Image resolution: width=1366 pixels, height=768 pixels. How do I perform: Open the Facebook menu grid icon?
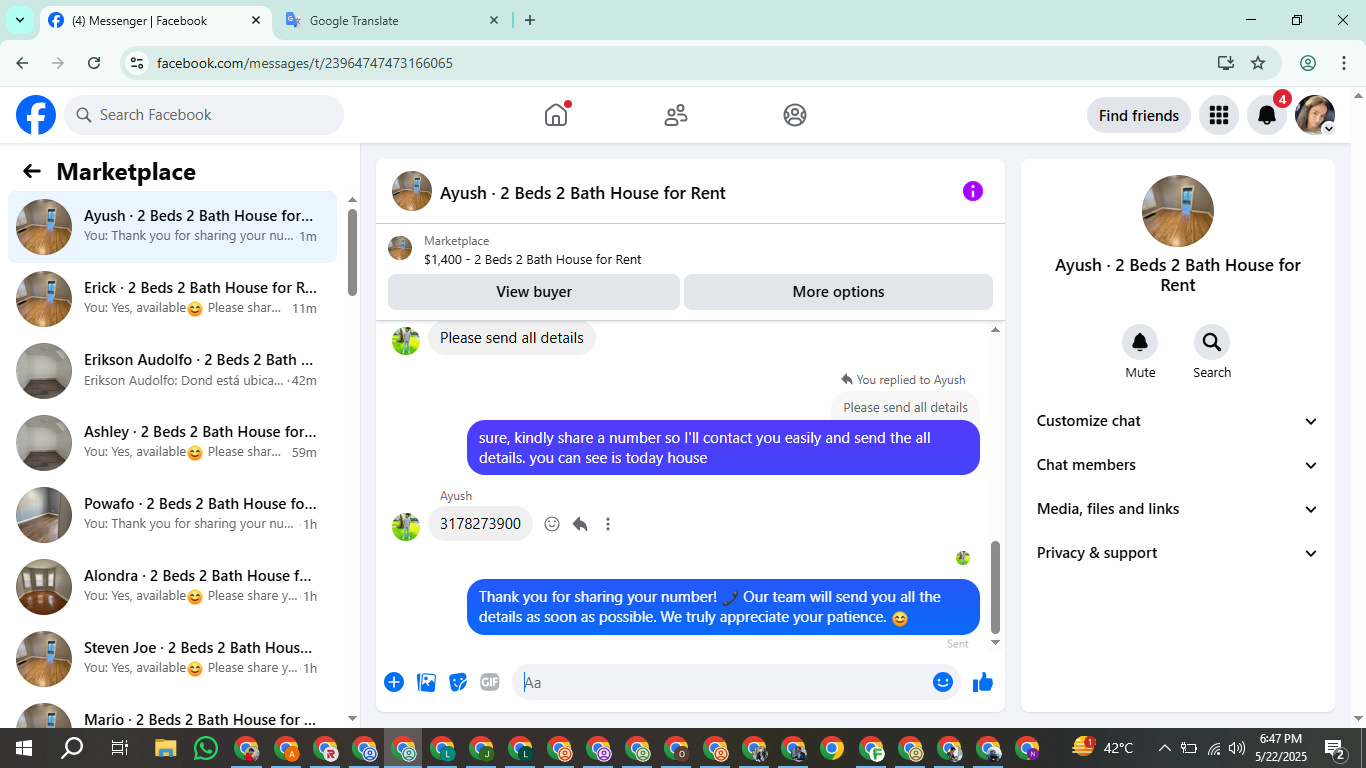(x=1218, y=115)
